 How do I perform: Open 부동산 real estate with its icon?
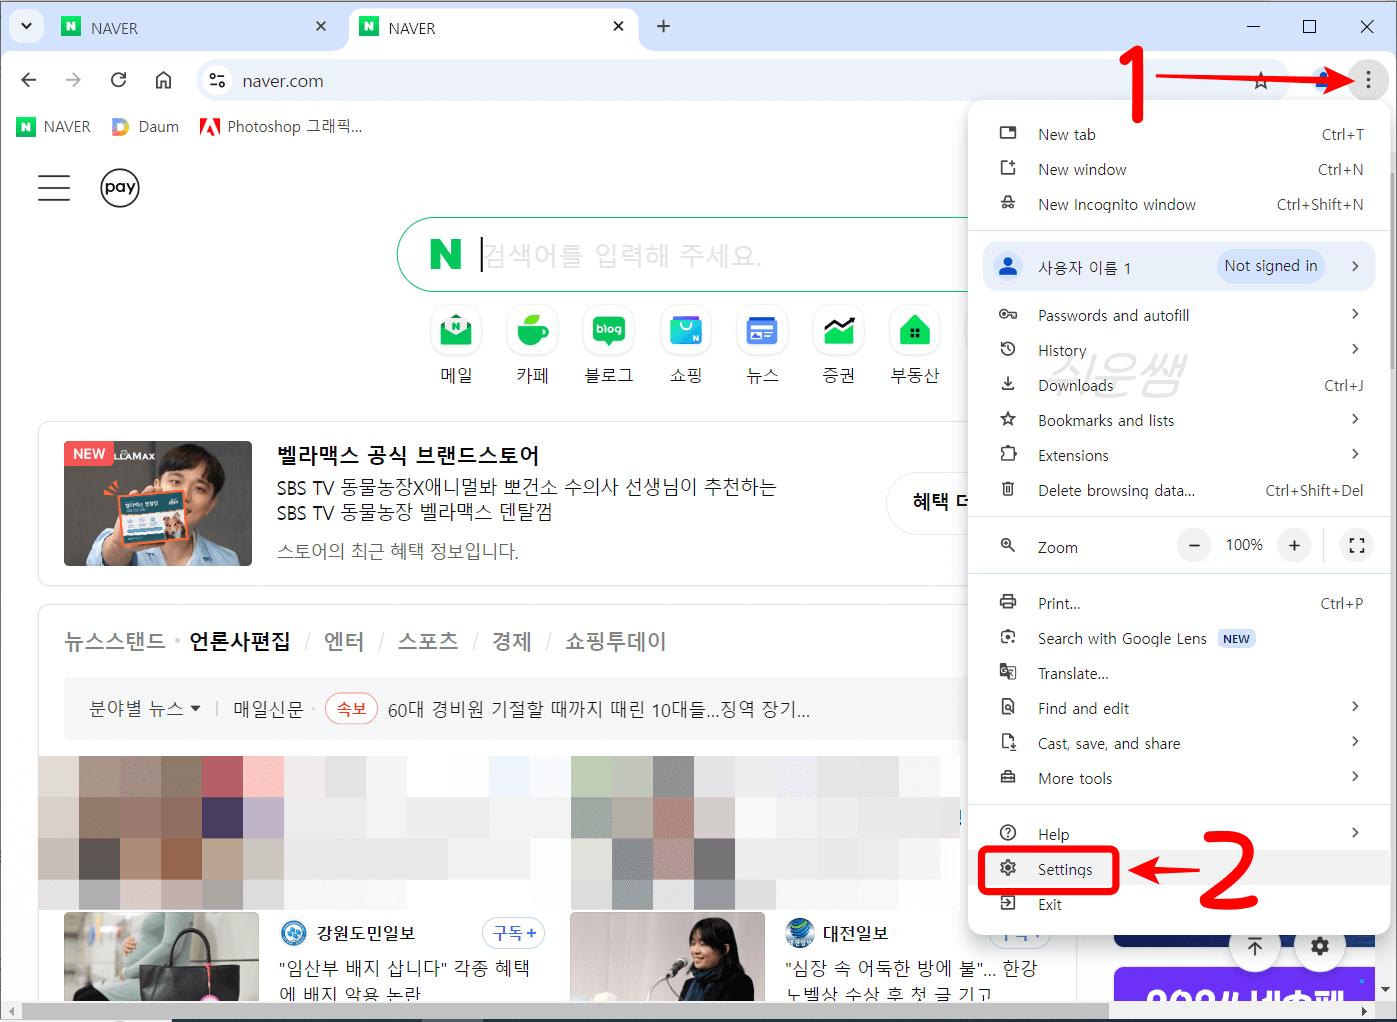click(914, 330)
